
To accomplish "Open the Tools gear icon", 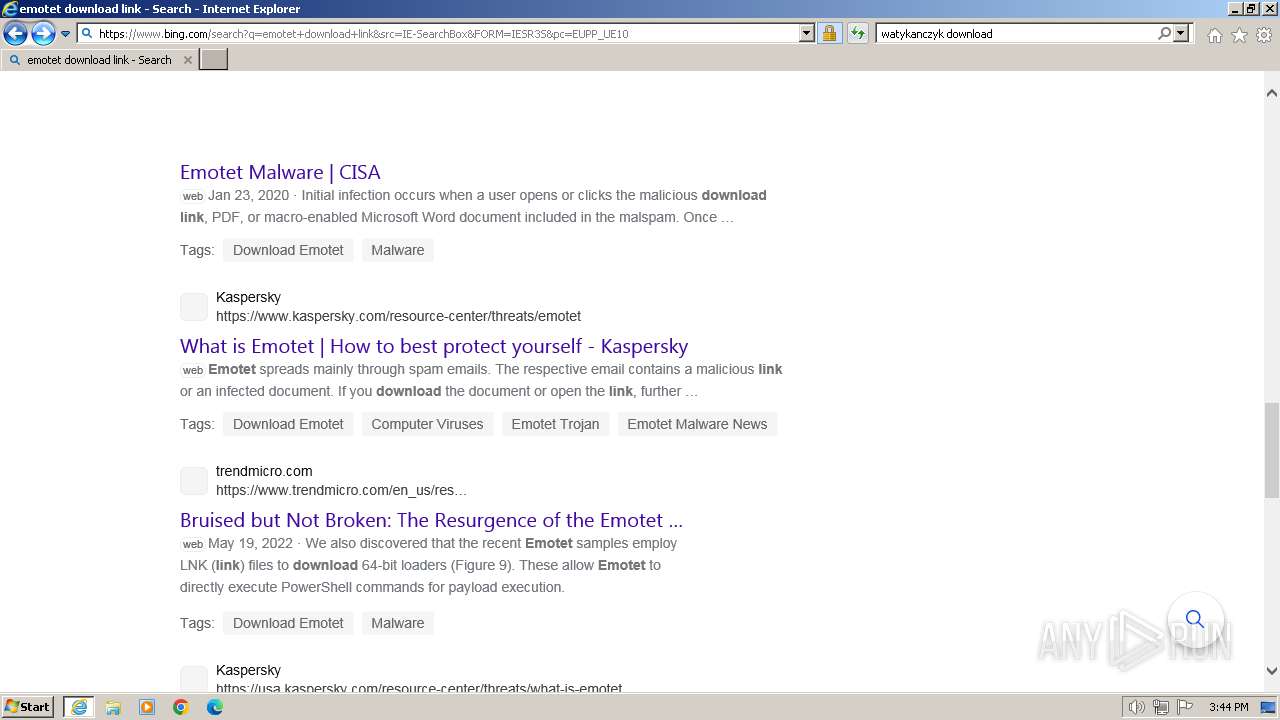I will (1264, 35).
